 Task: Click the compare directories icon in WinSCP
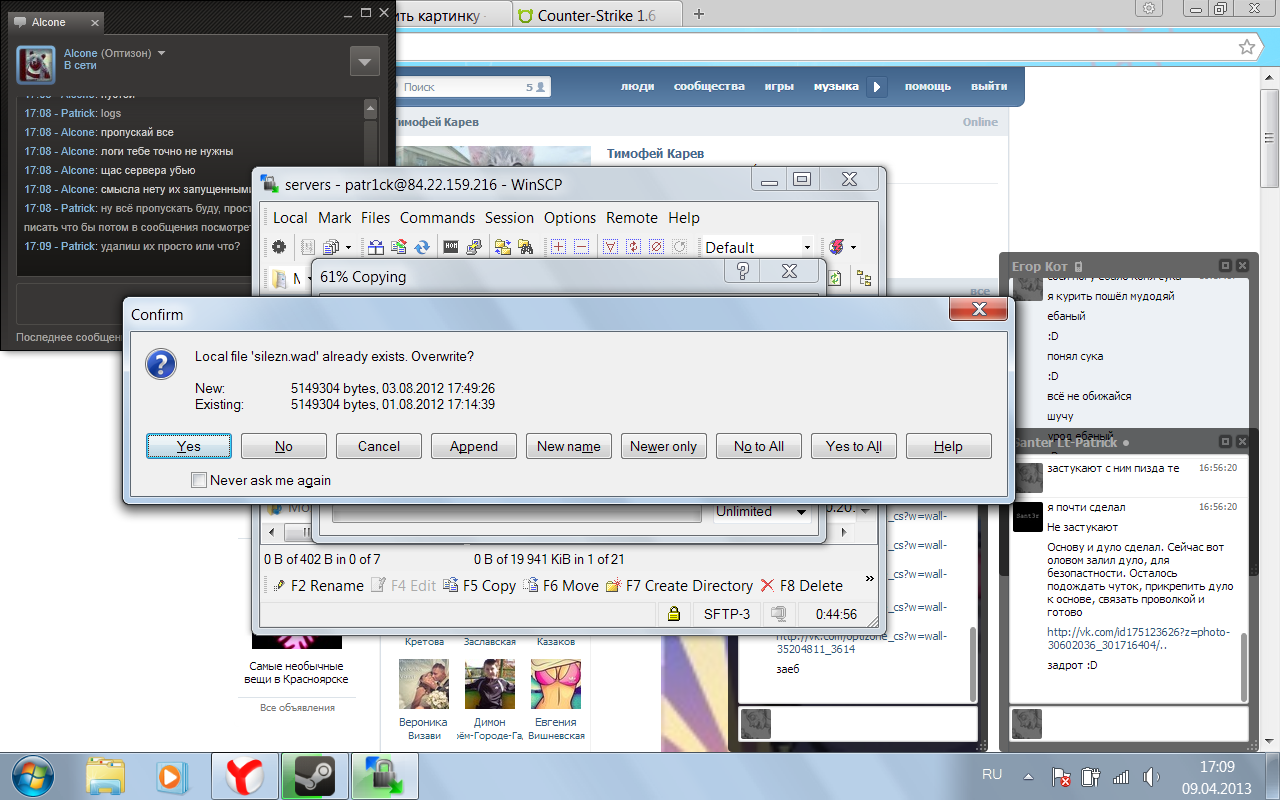pos(376,247)
